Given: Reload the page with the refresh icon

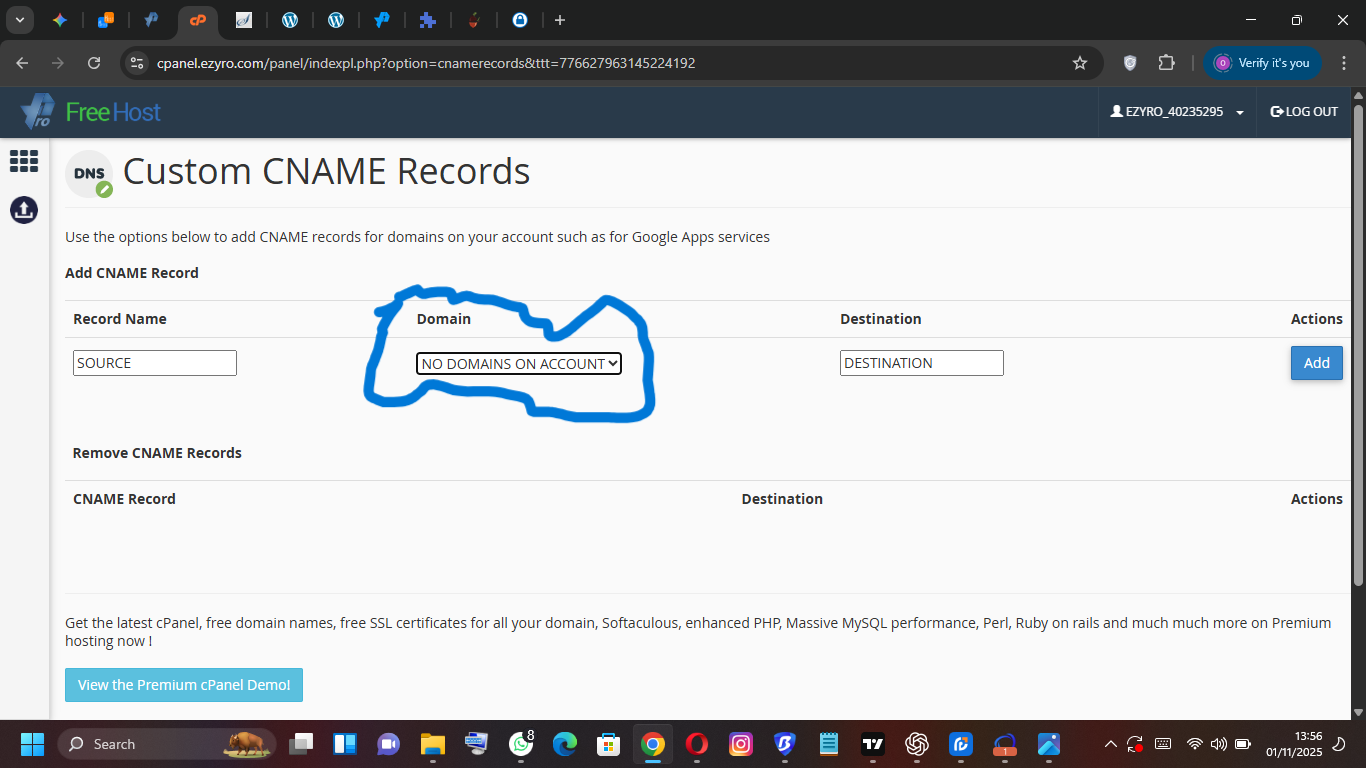Looking at the screenshot, I should (94, 63).
